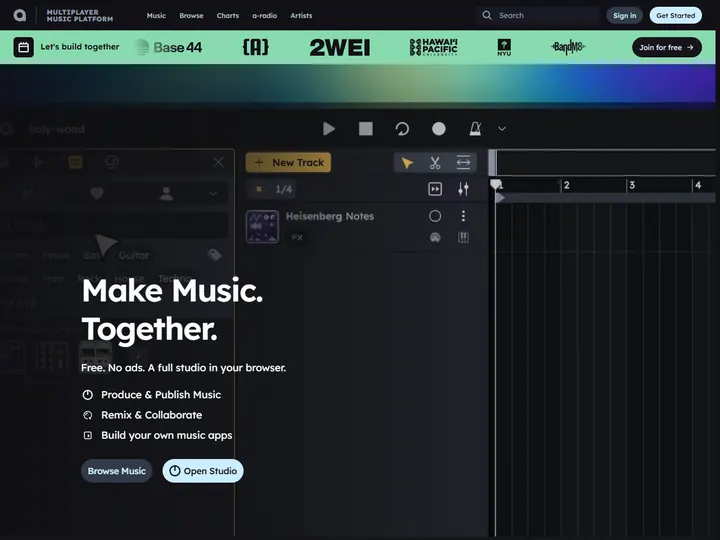
Task: Toggle the follow playhead icon
Action: coord(435,189)
